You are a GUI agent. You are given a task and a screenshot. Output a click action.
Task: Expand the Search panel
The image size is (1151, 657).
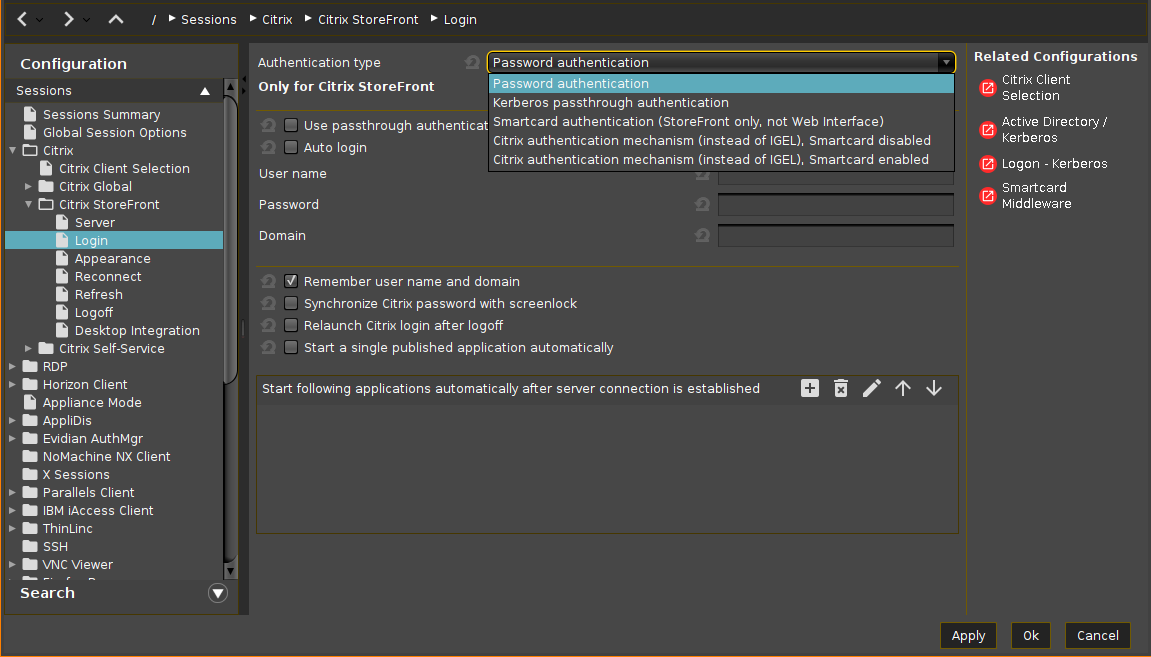tap(217, 593)
